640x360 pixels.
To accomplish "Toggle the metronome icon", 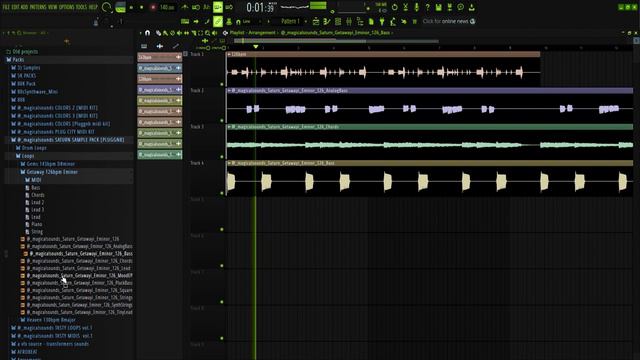I will tap(185, 7).
